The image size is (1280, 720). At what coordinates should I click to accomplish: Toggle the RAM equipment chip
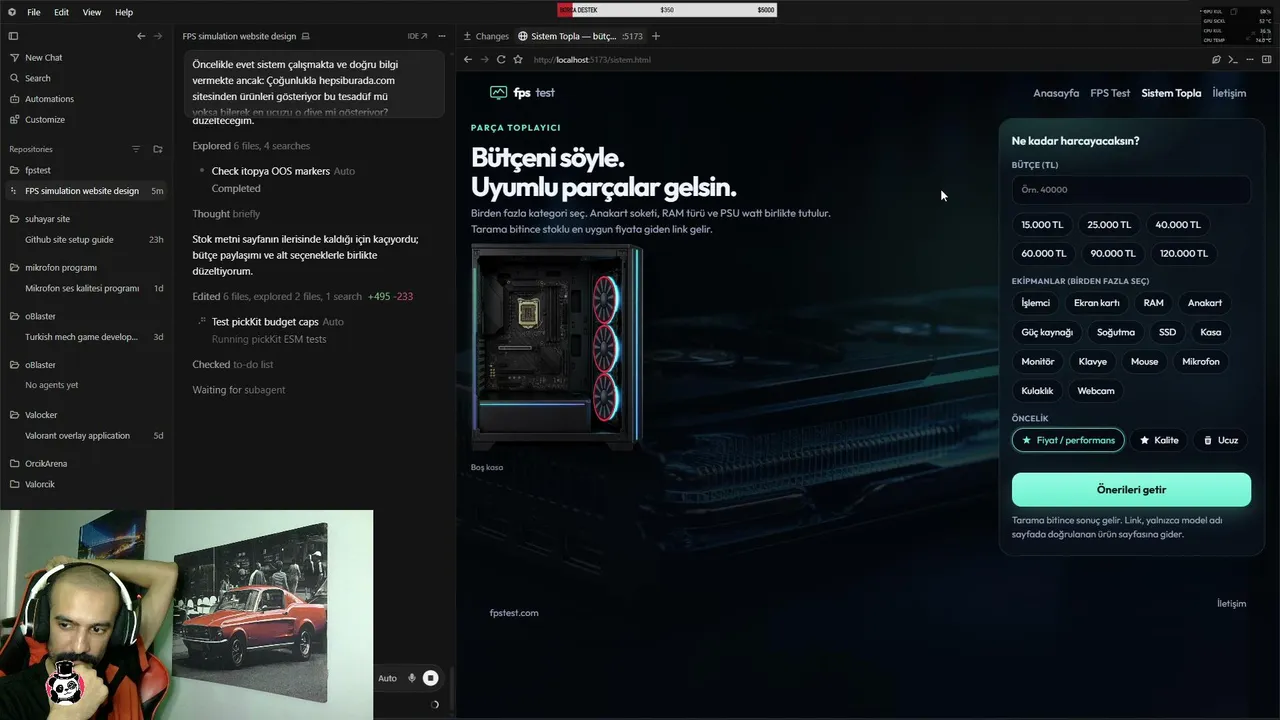point(1154,303)
